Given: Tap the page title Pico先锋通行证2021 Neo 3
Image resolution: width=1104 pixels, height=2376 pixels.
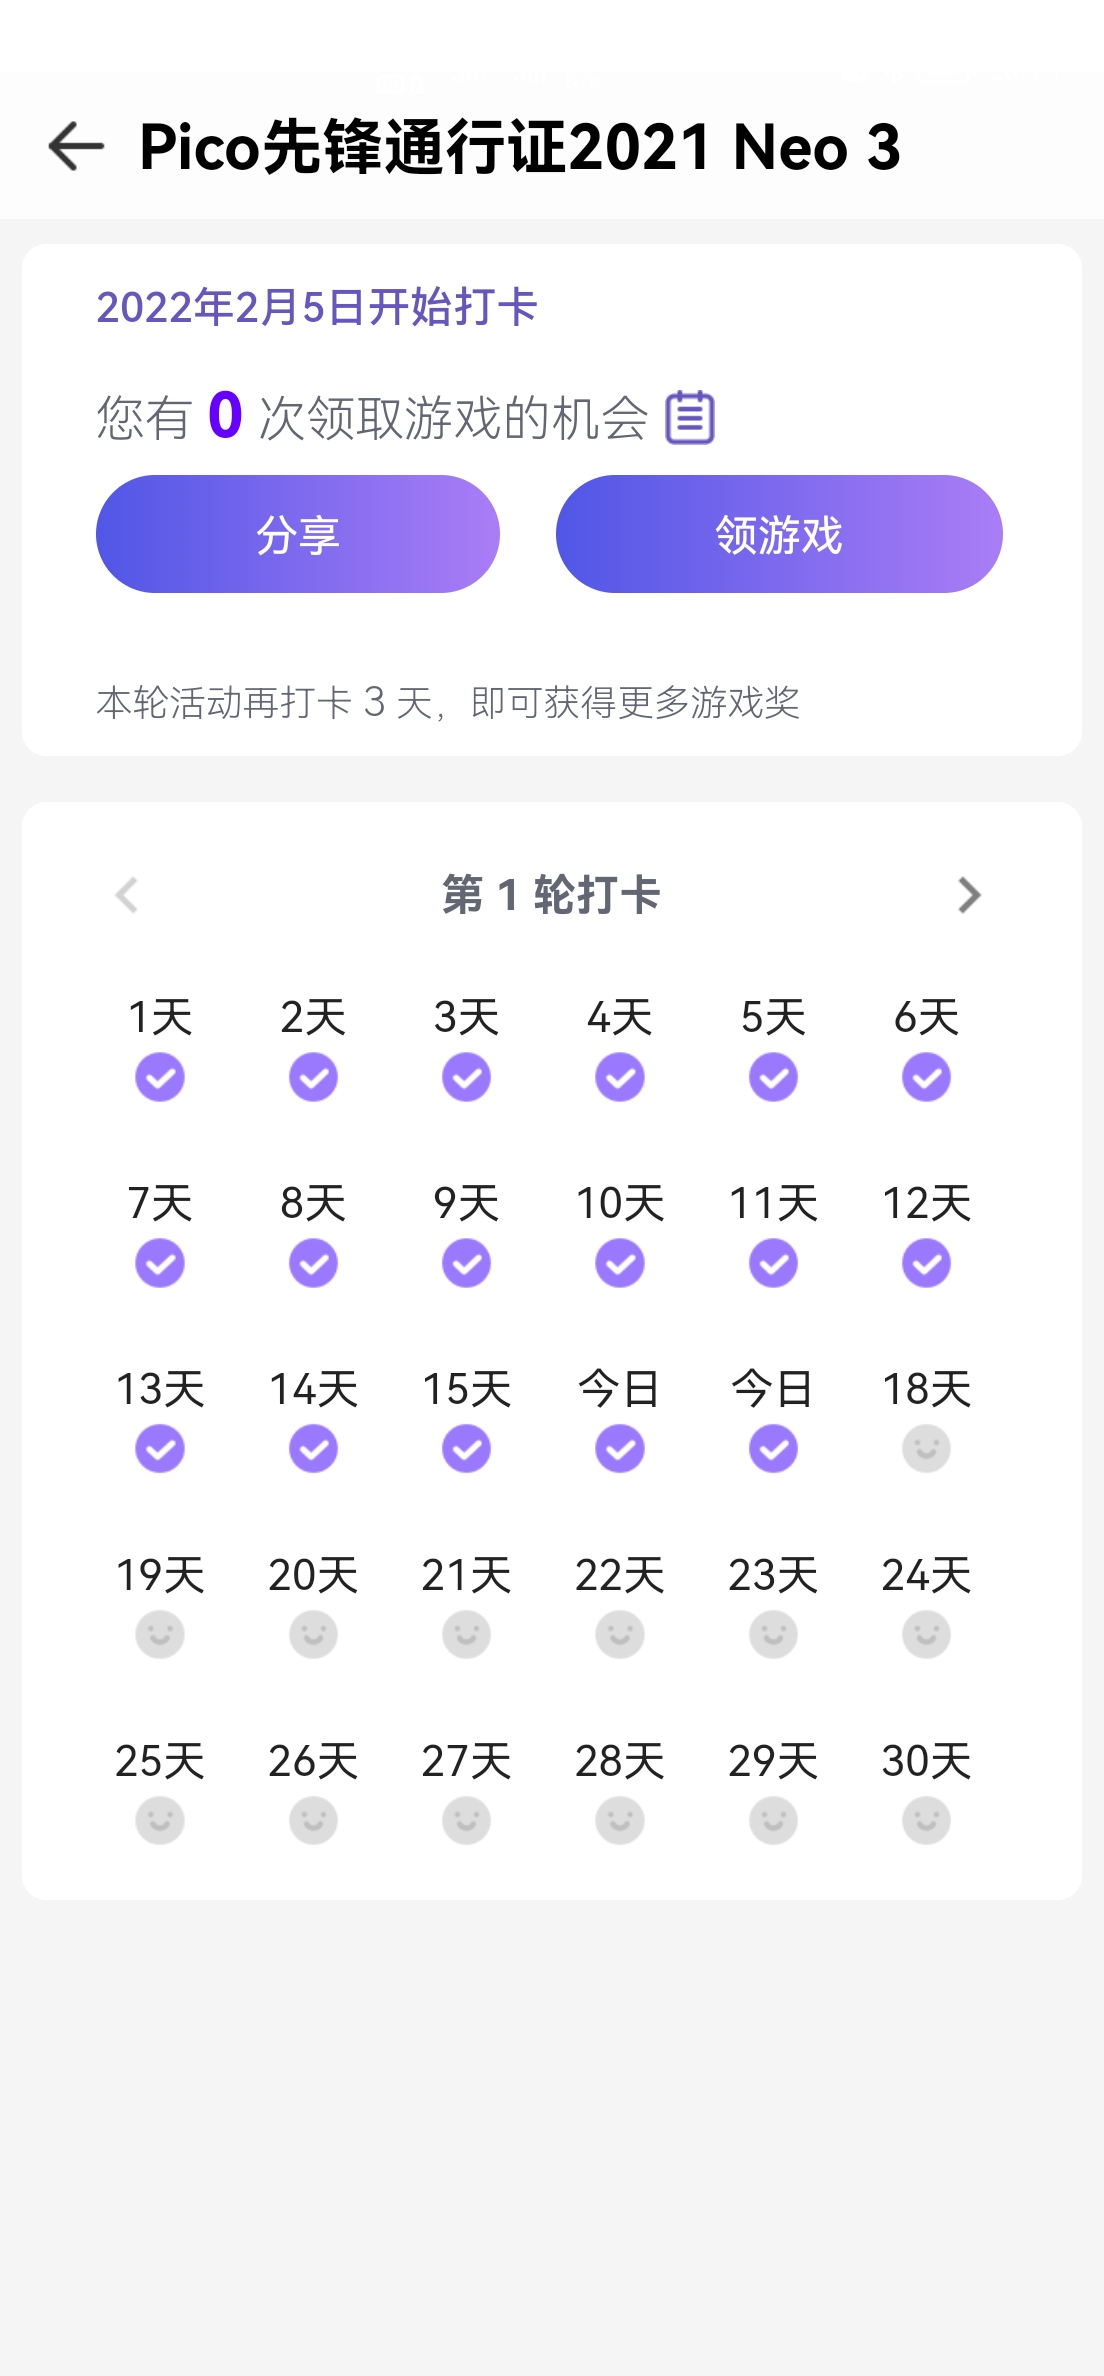Looking at the screenshot, I should pyautogui.click(x=520, y=147).
